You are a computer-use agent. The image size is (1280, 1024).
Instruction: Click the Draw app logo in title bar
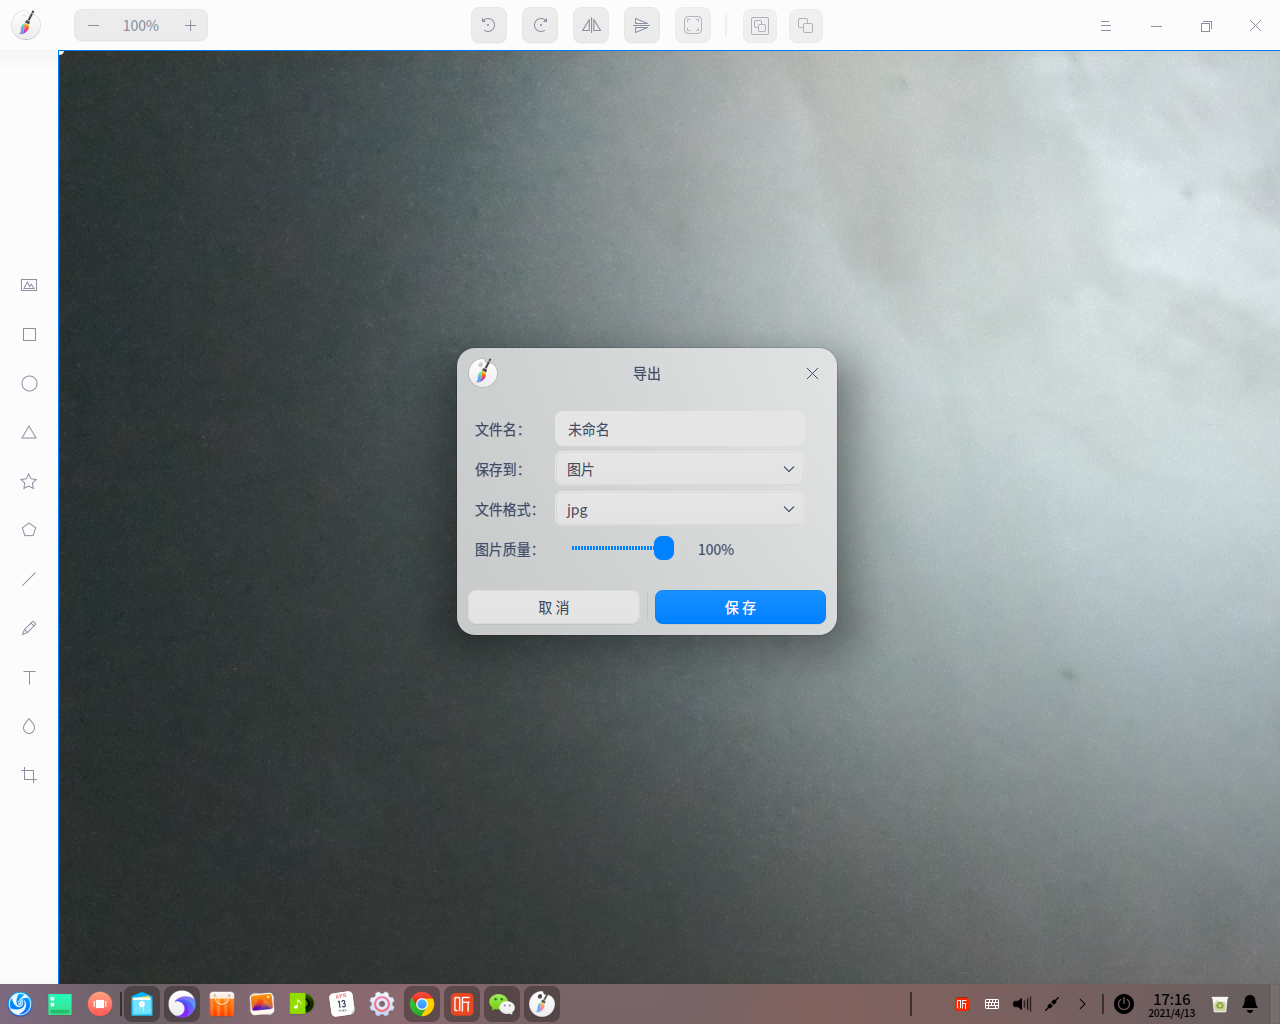tap(26, 25)
